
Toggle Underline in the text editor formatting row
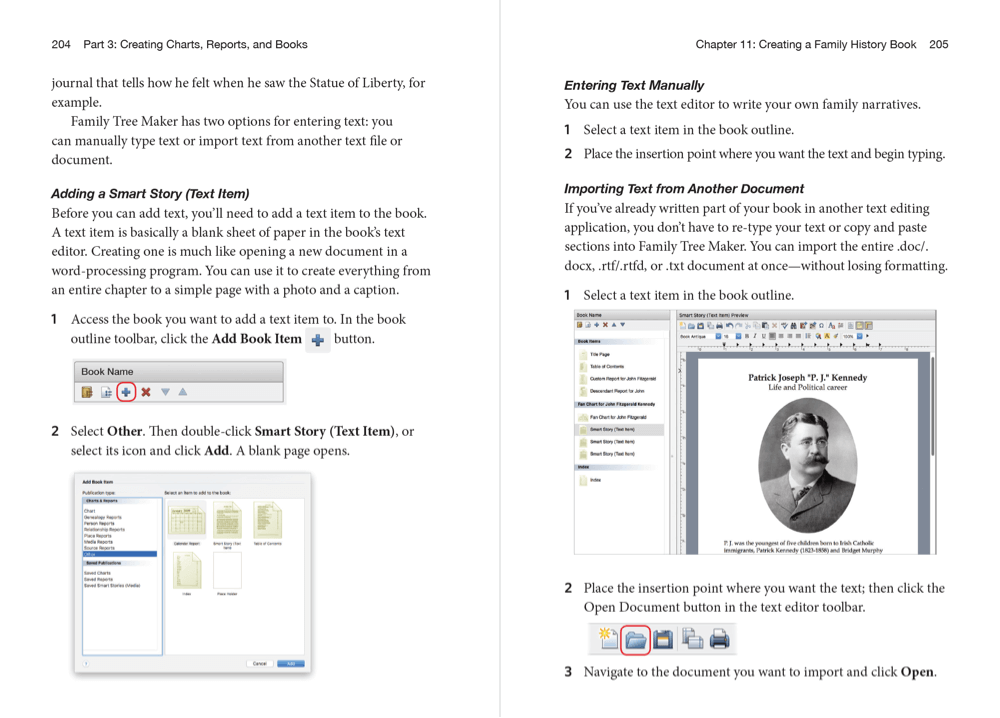[763, 335]
